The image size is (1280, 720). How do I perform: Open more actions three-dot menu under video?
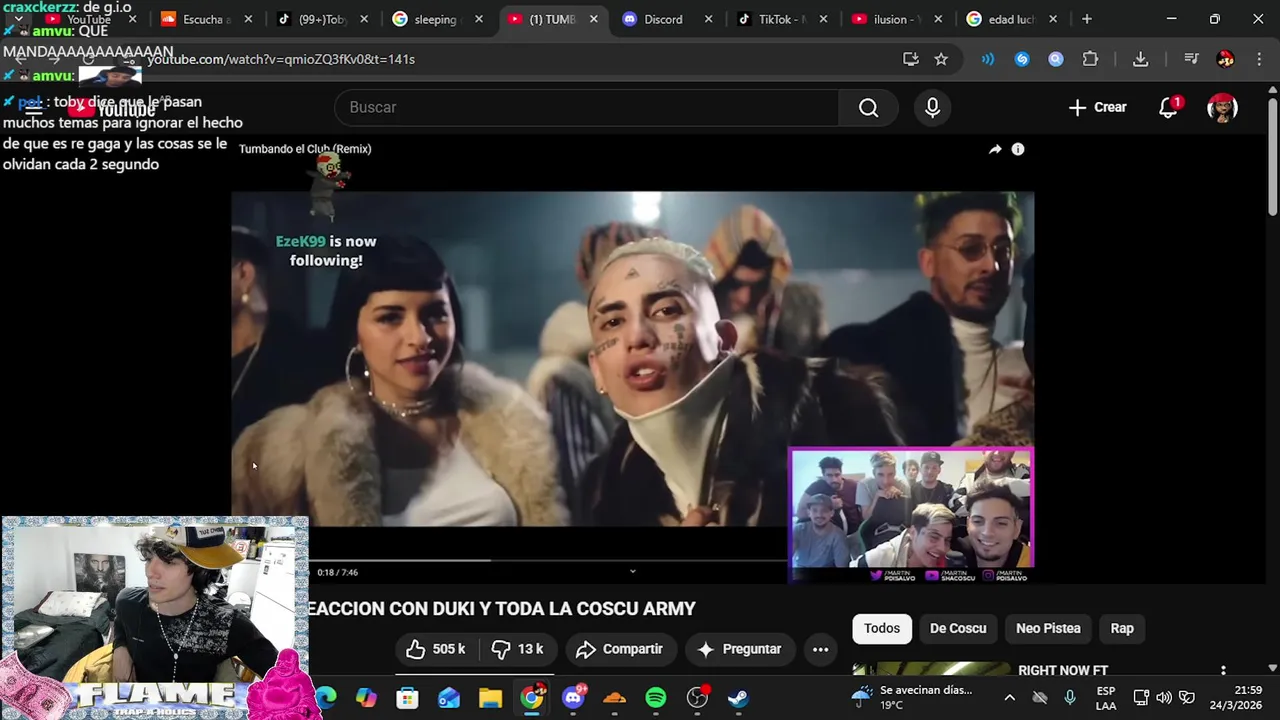(x=820, y=649)
